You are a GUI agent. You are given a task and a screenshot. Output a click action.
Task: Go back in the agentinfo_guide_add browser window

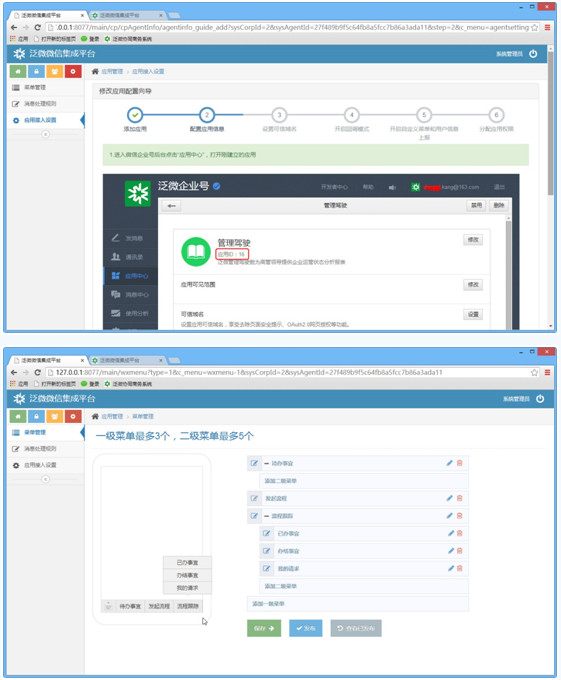click(14, 27)
